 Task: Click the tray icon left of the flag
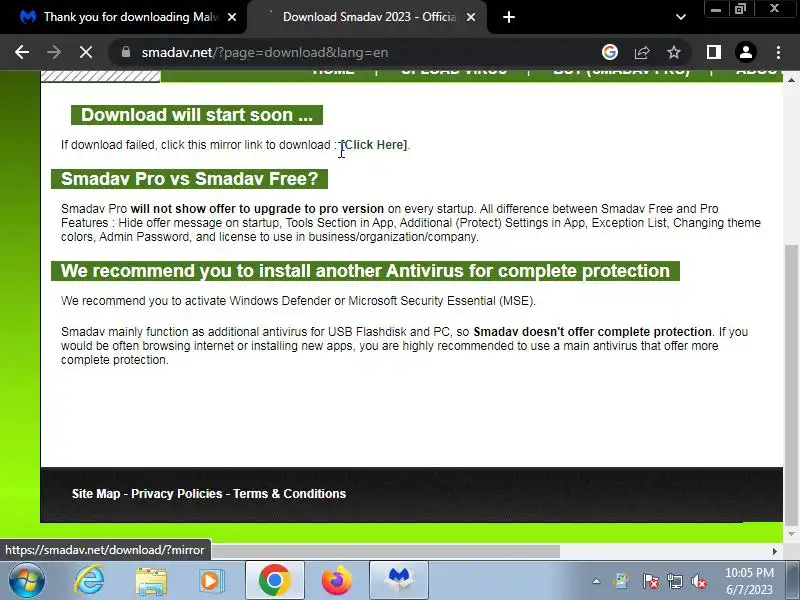(622, 581)
